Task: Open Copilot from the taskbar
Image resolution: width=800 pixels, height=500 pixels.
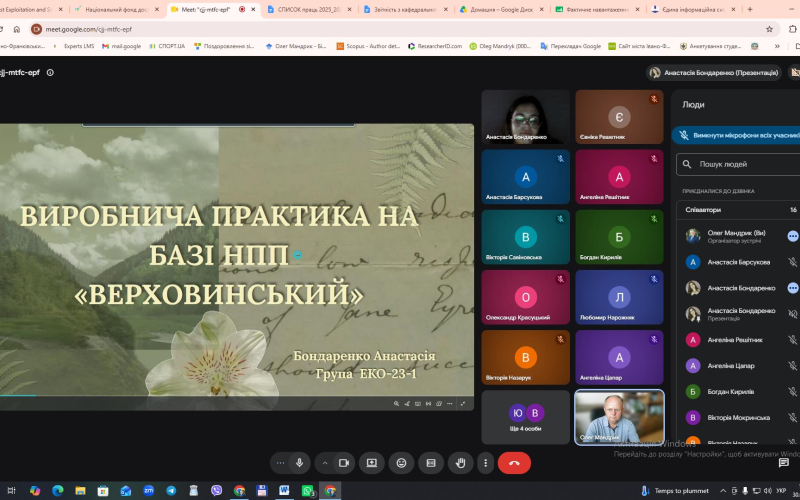Action: tap(35, 491)
